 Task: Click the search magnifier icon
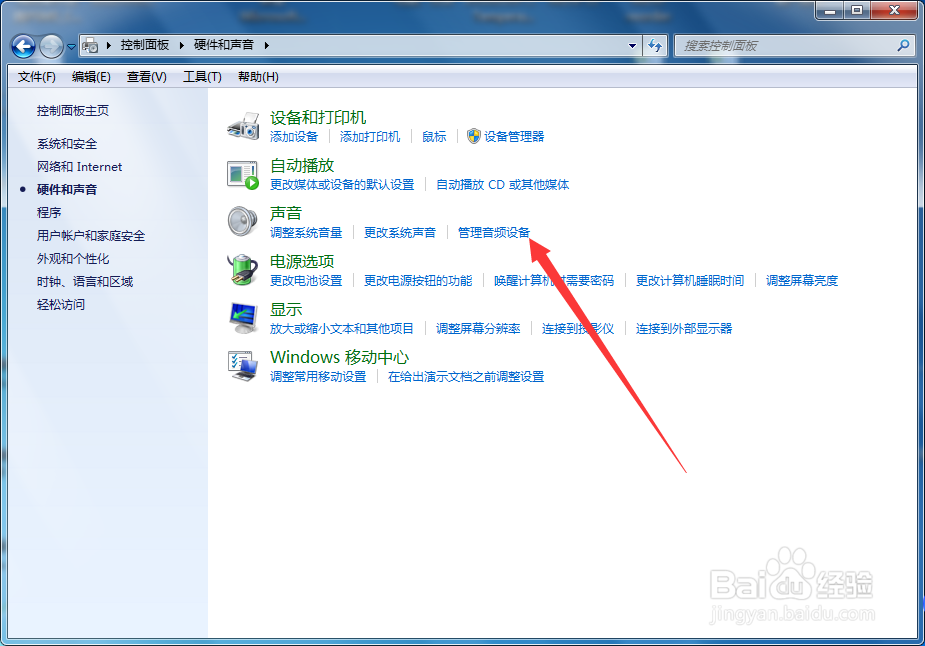coord(903,45)
